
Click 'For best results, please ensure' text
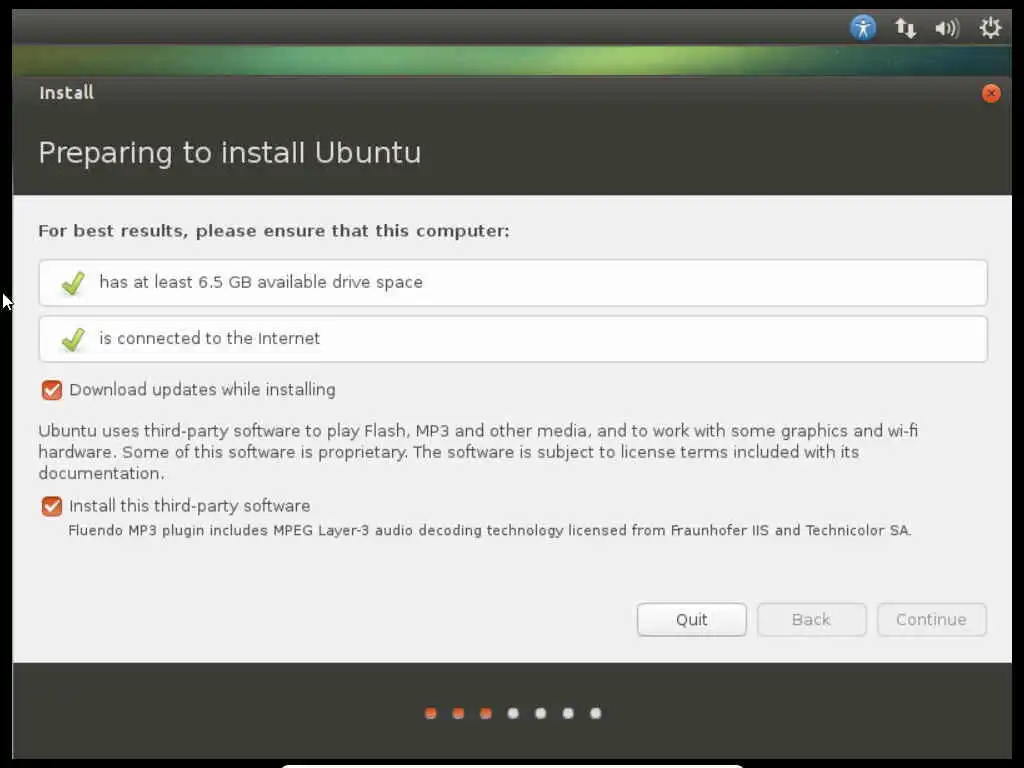pos(274,231)
